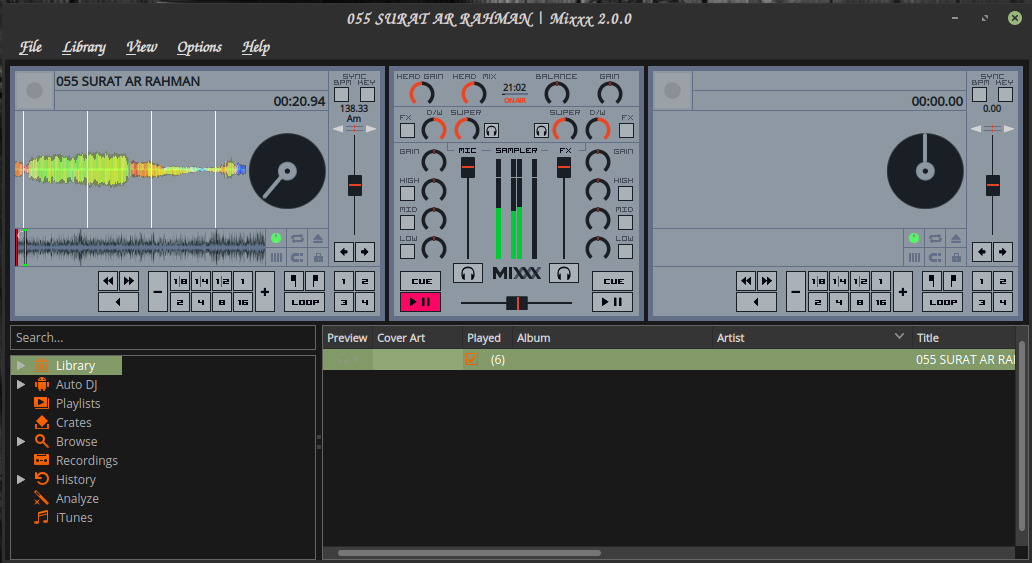This screenshot has height=563, width=1032.
Task: Expand the History tree item
Action: [x=21, y=479]
